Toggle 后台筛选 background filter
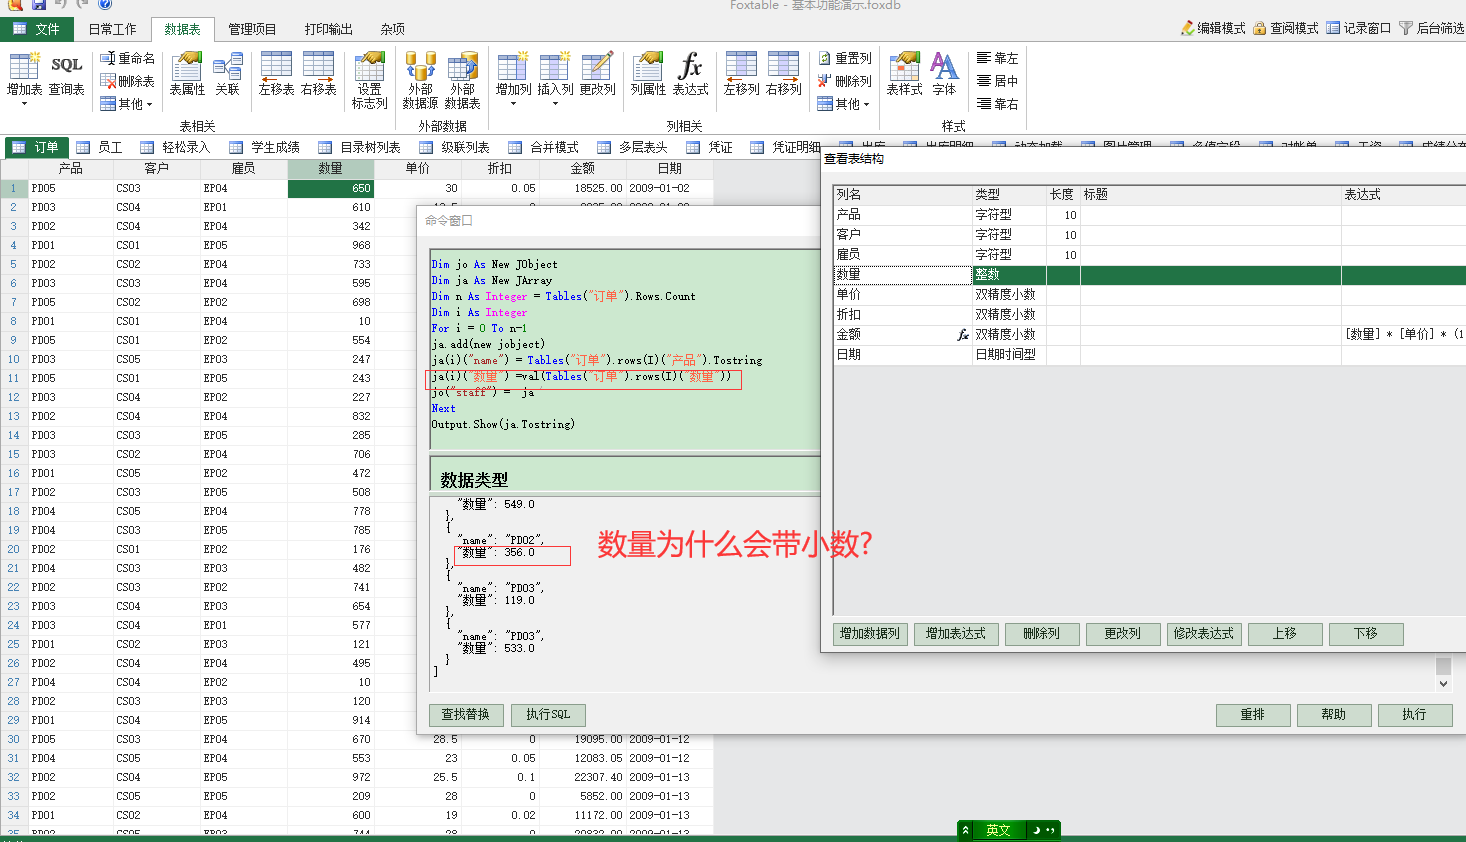The height and width of the screenshot is (842, 1466). pos(1432,28)
